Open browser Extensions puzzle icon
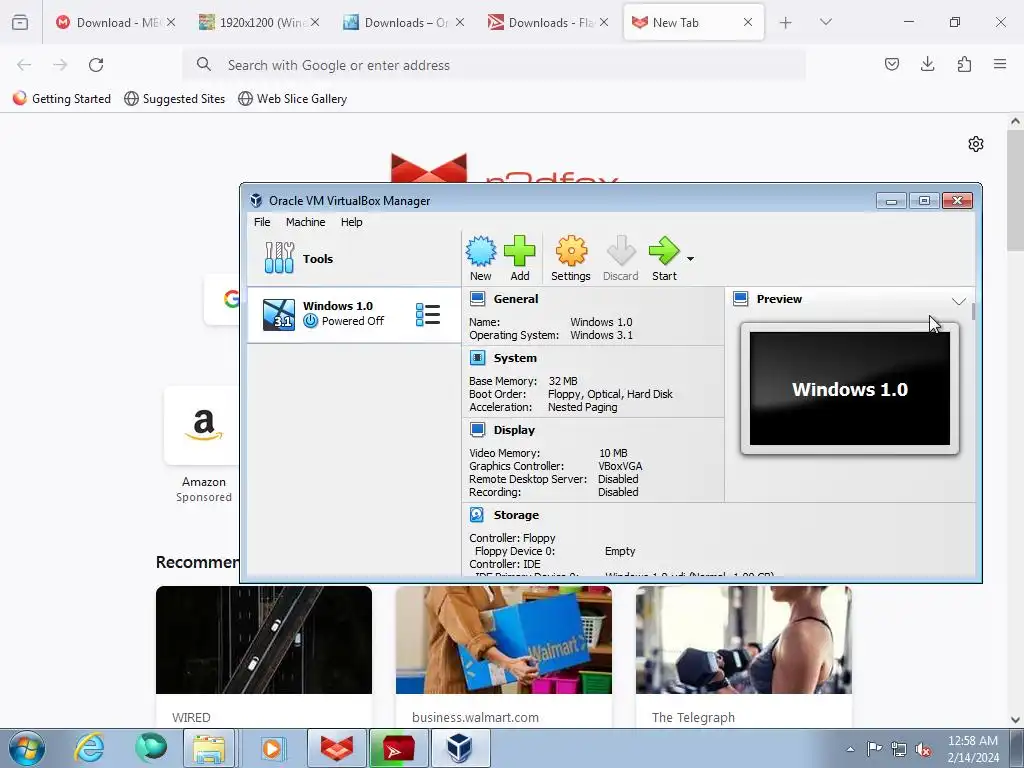The height and width of the screenshot is (768, 1024). pyautogui.click(x=964, y=64)
